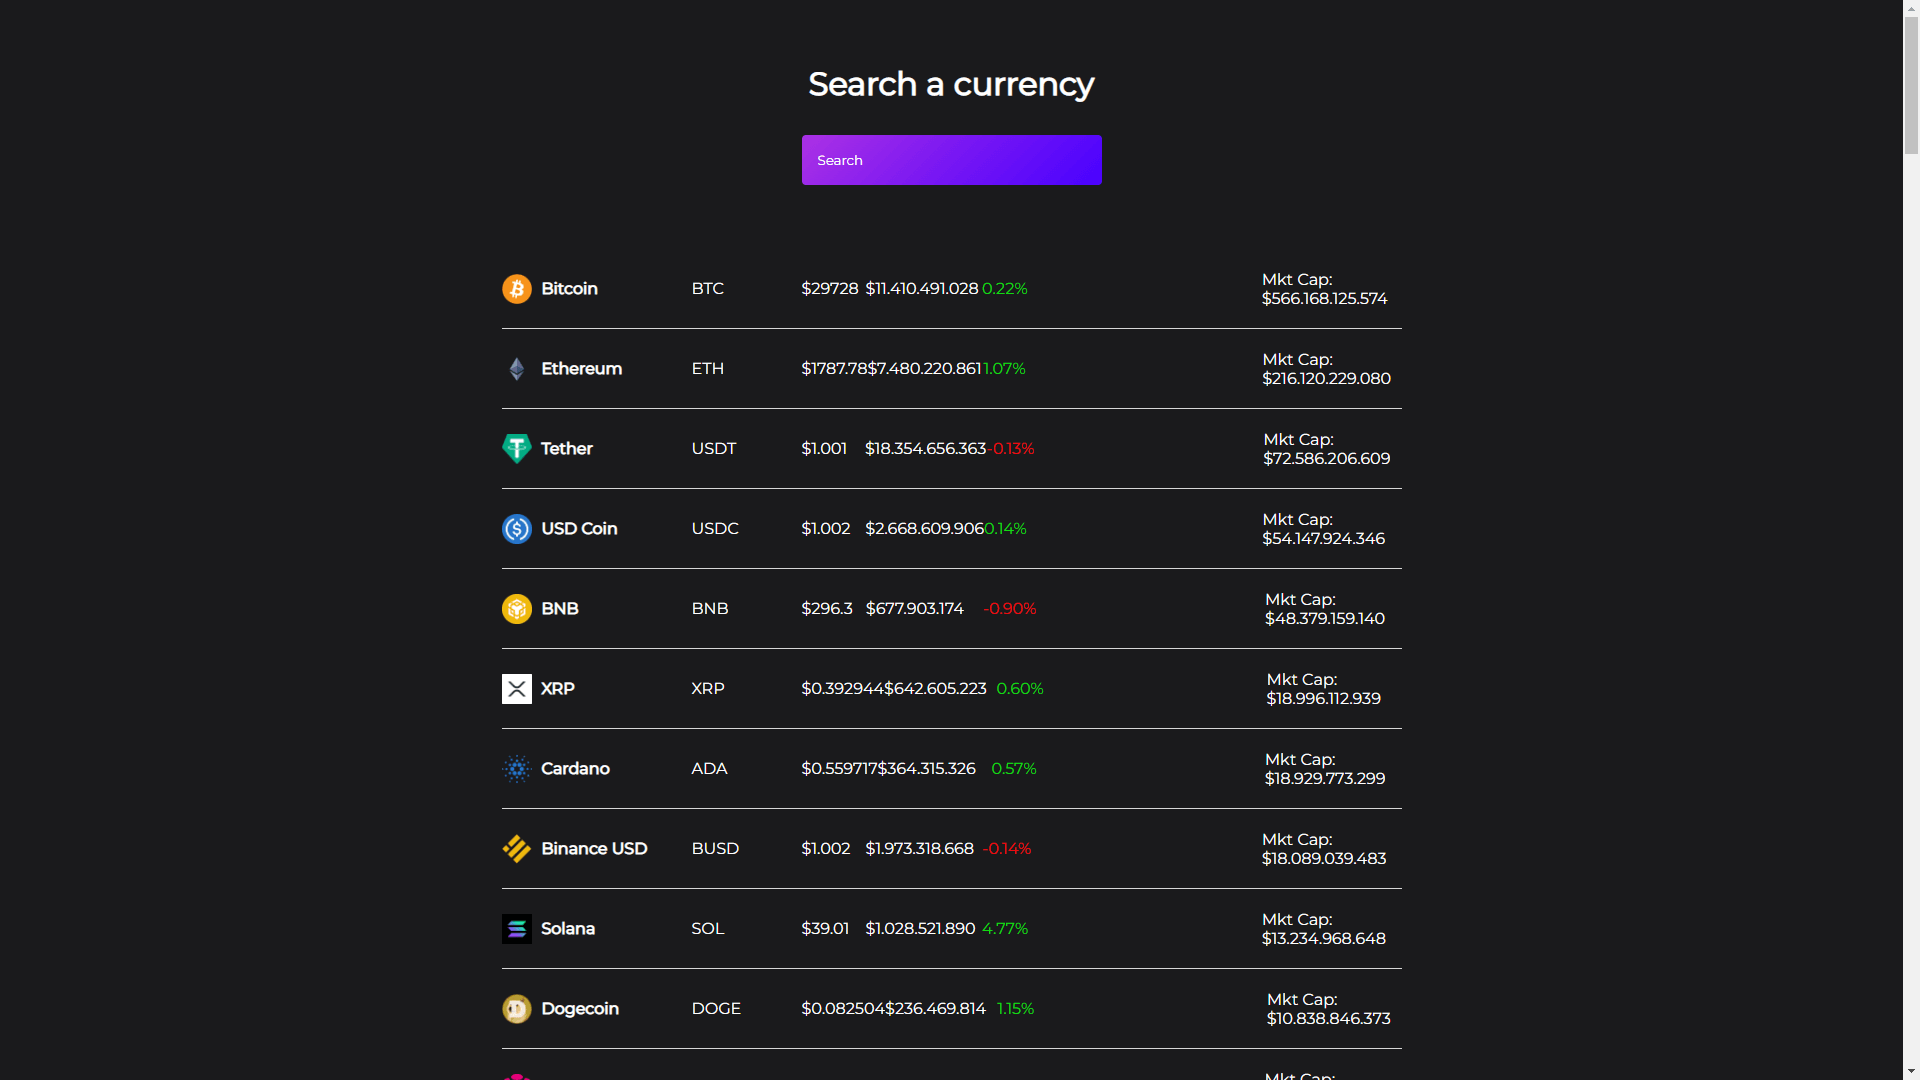
Task: Click Dogecoin's 1.15% price change
Action: click(x=1015, y=1009)
